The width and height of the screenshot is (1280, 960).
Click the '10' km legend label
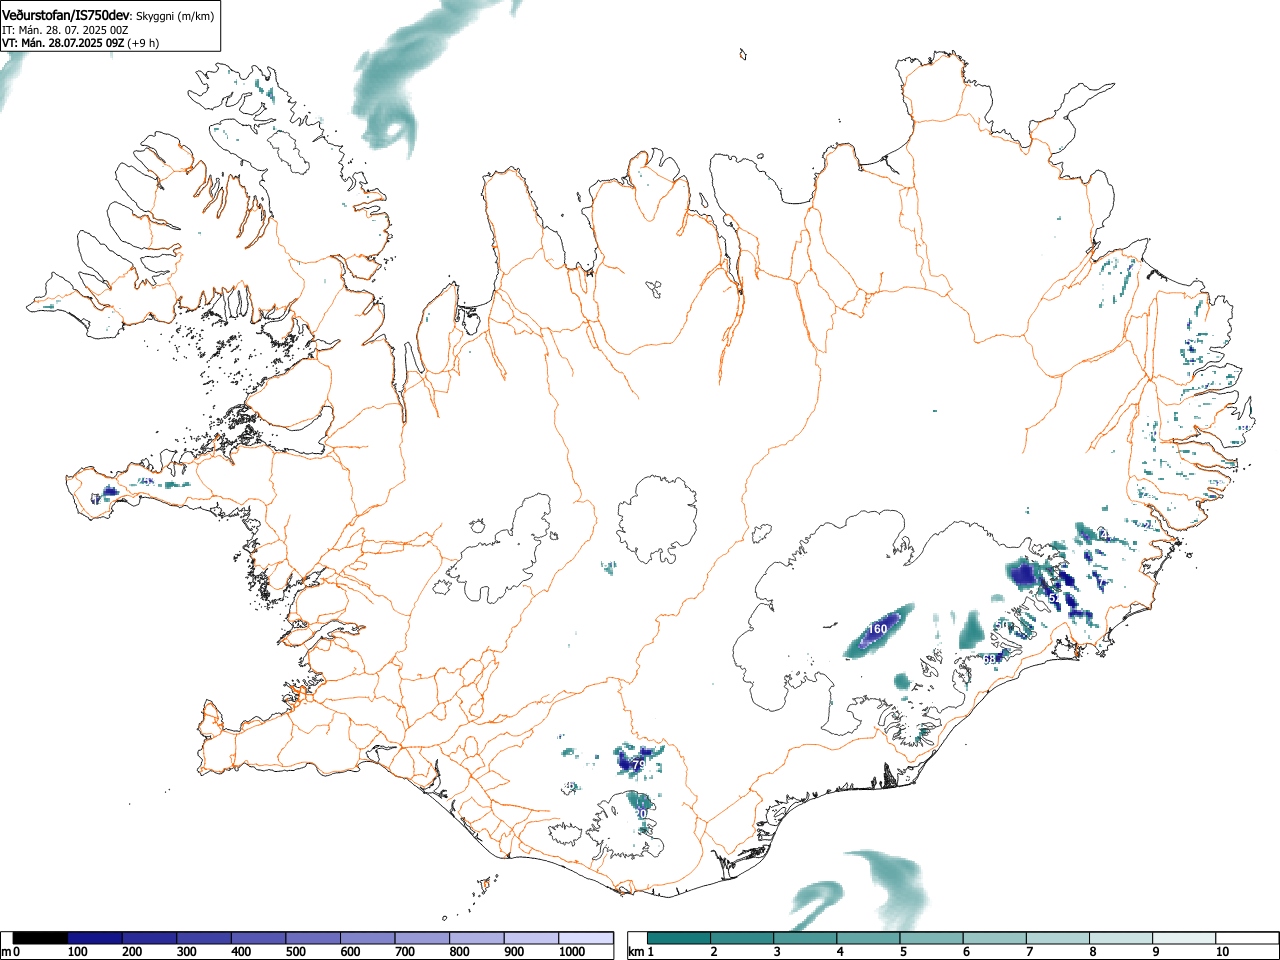(x=1221, y=952)
